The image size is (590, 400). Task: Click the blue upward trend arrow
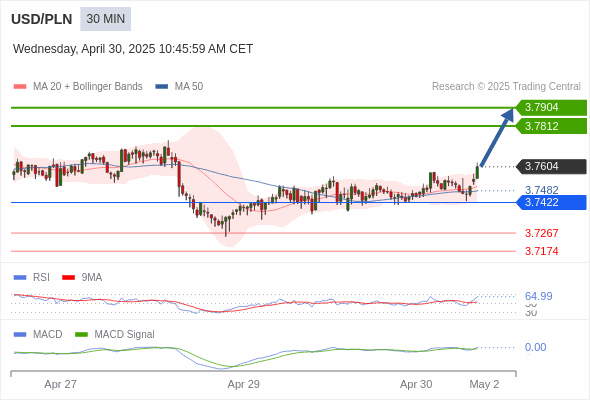point(497,137)
